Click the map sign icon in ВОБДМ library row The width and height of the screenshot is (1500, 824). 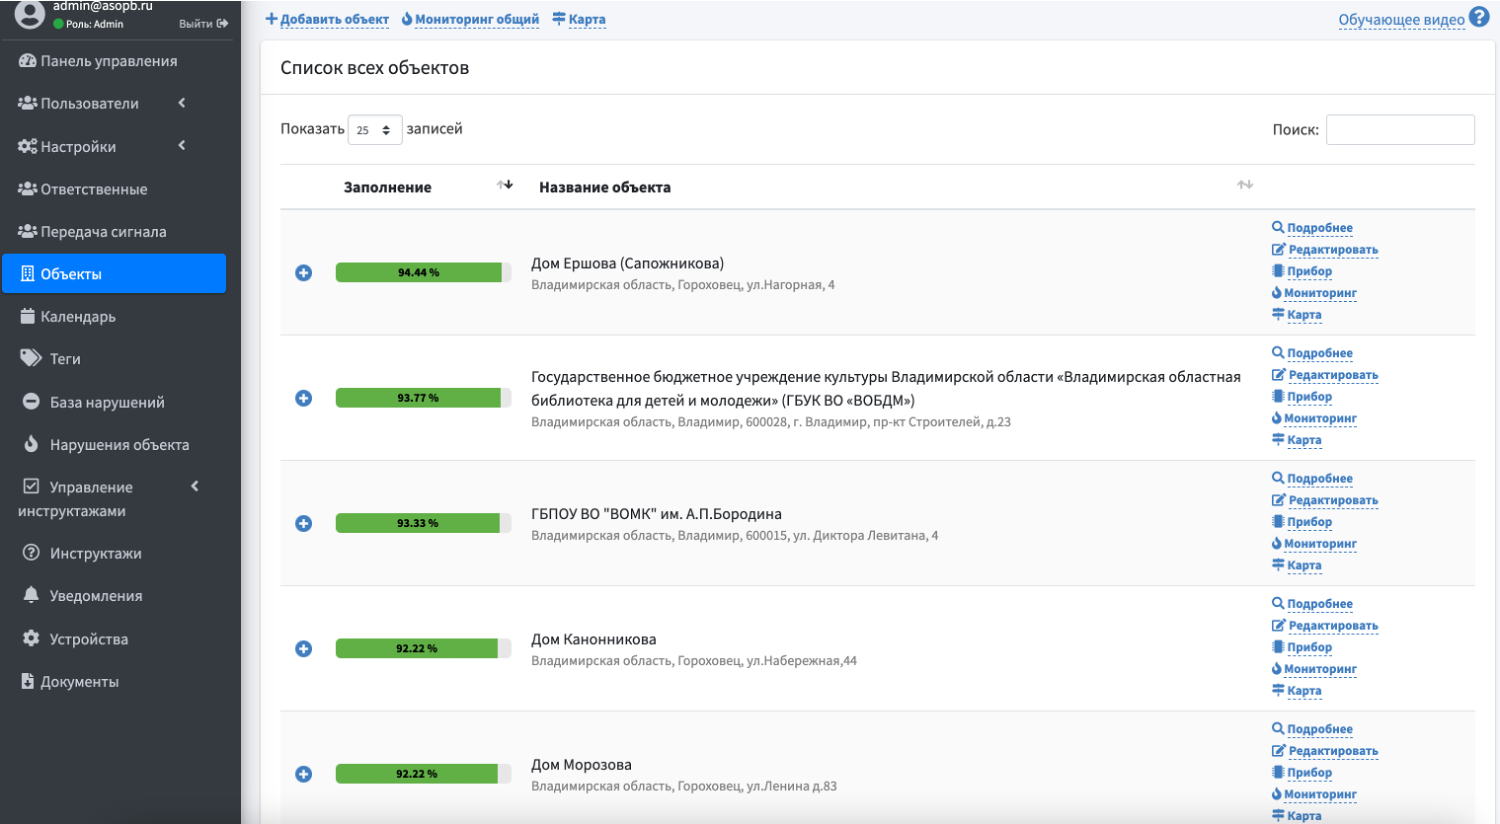pyautogui.click(x=1278, y=439)
